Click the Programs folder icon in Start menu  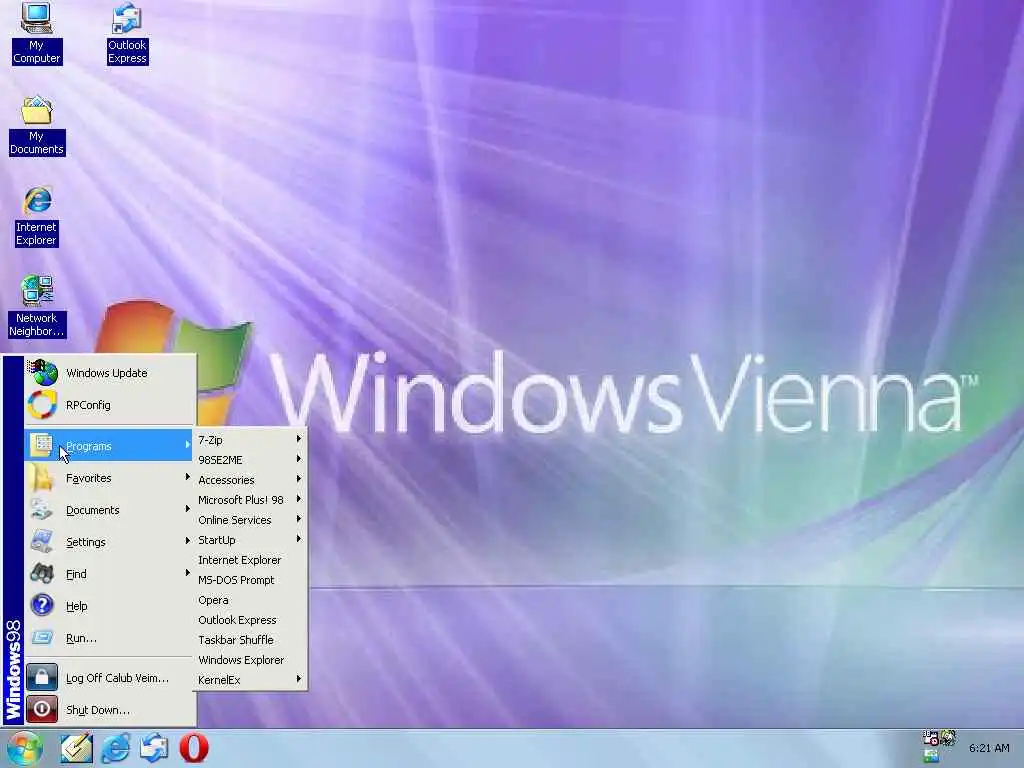(x=42, y=445)
